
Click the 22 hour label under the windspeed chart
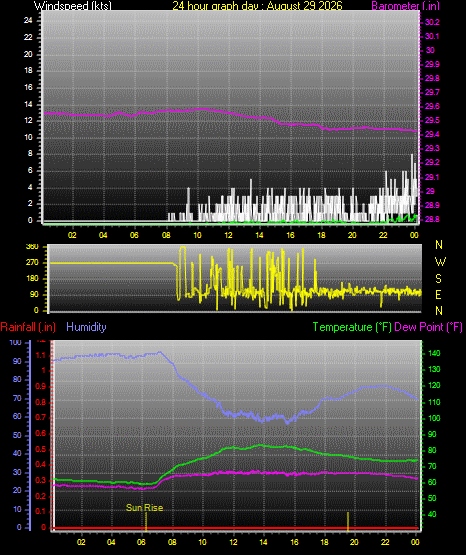pos(383,235)
